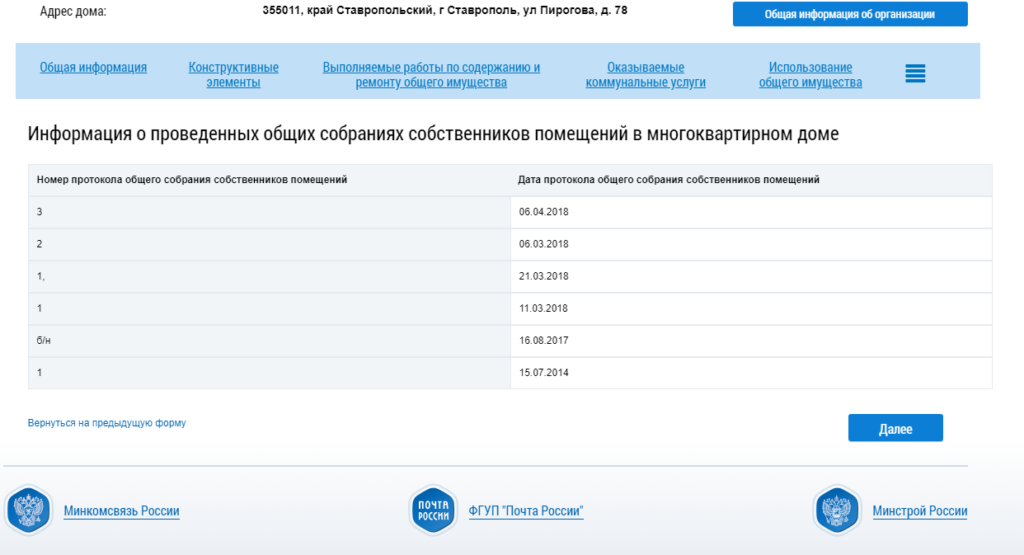1024x555 pixels.
Task: Select the Использование общего имущества tab
Action: click(810, 74)
